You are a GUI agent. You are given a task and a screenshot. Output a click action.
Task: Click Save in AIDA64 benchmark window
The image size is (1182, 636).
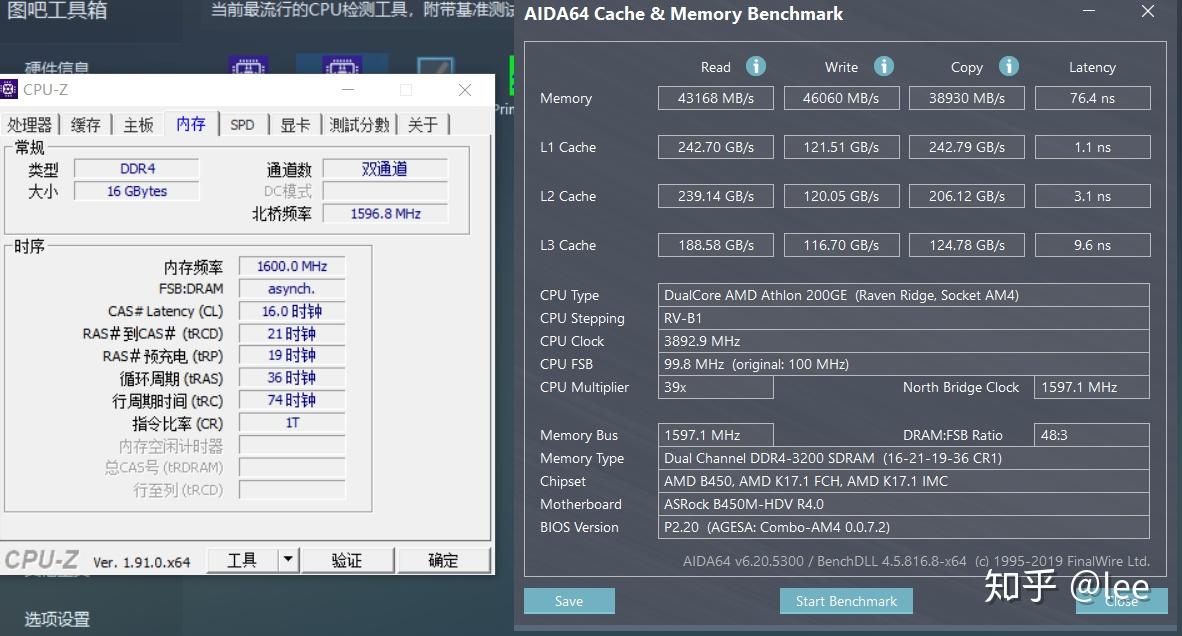coord(569,601)
